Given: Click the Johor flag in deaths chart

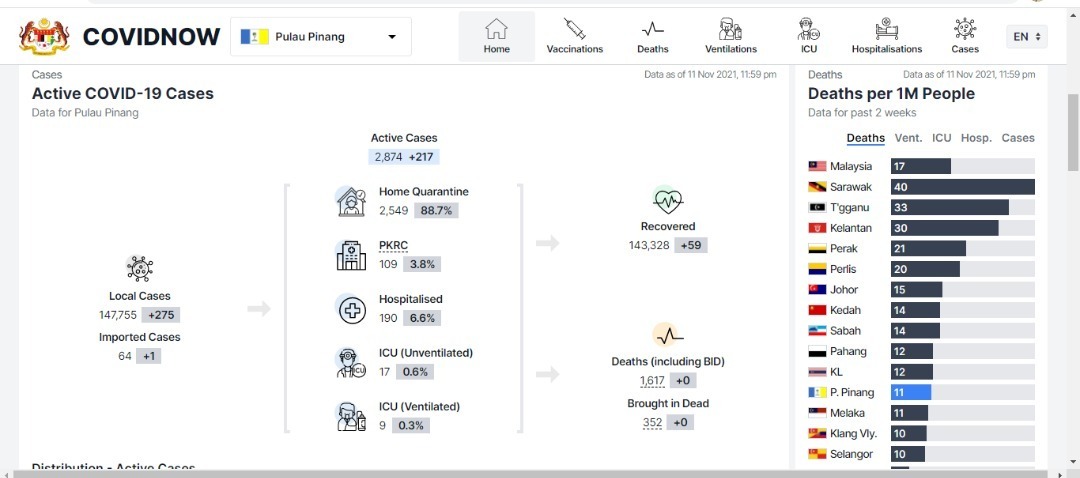Looking at the screenshot, I should pos(817,289).
